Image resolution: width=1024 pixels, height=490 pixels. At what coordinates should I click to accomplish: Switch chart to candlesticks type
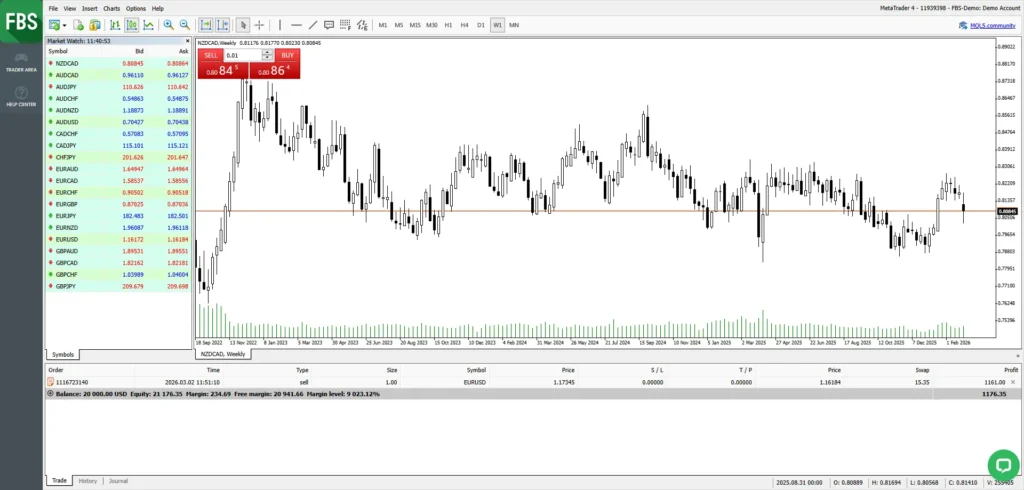tap(132, 25)
